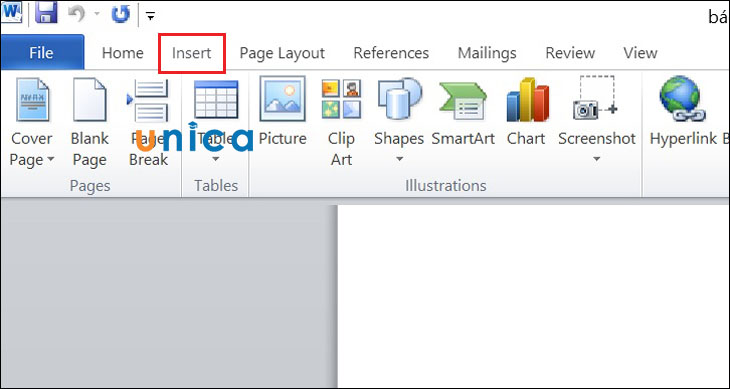Switch to the View tab
Screen dimensions: 730x389
[640, 53]
